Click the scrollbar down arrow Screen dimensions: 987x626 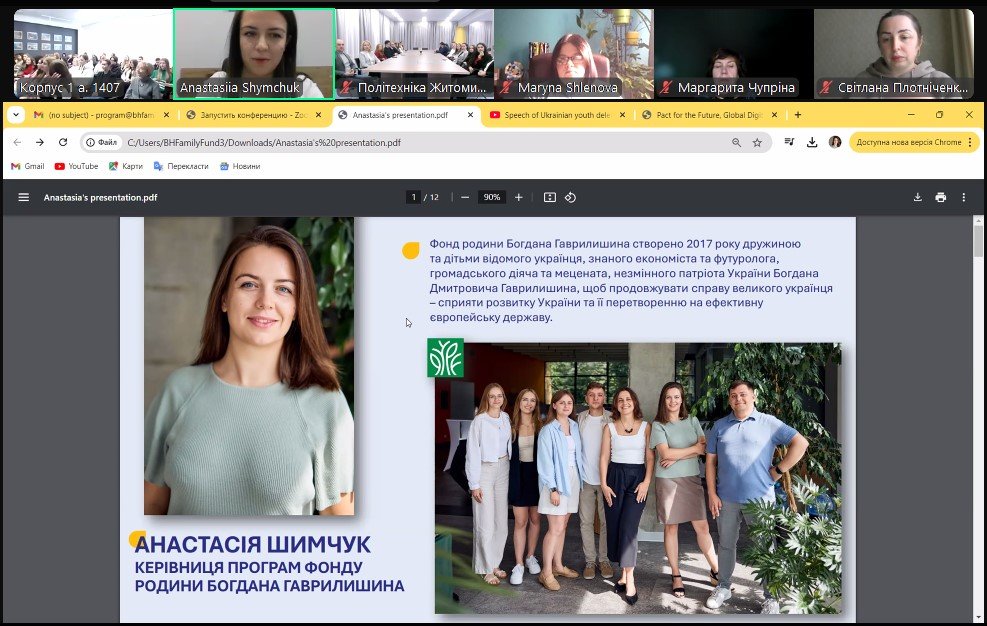pos(978,617)
